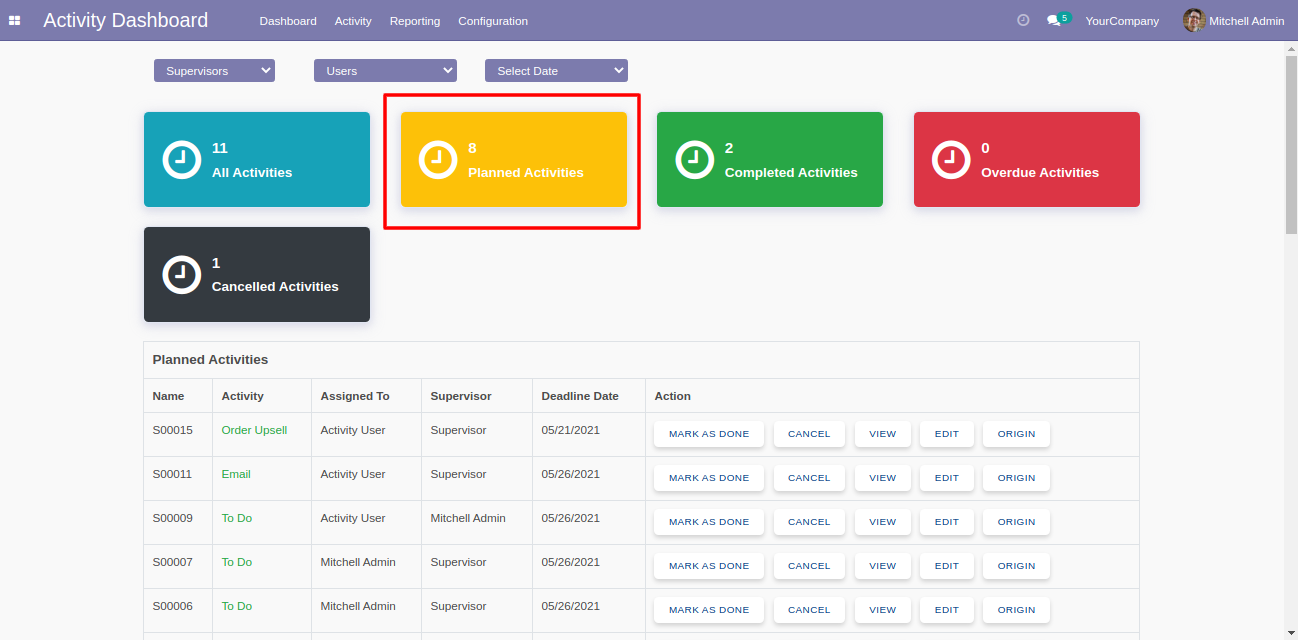Click Order Upsell activity text
The height and width of the screenshot is (640, 1298).
pyautogui.click(x=254, y=430)
